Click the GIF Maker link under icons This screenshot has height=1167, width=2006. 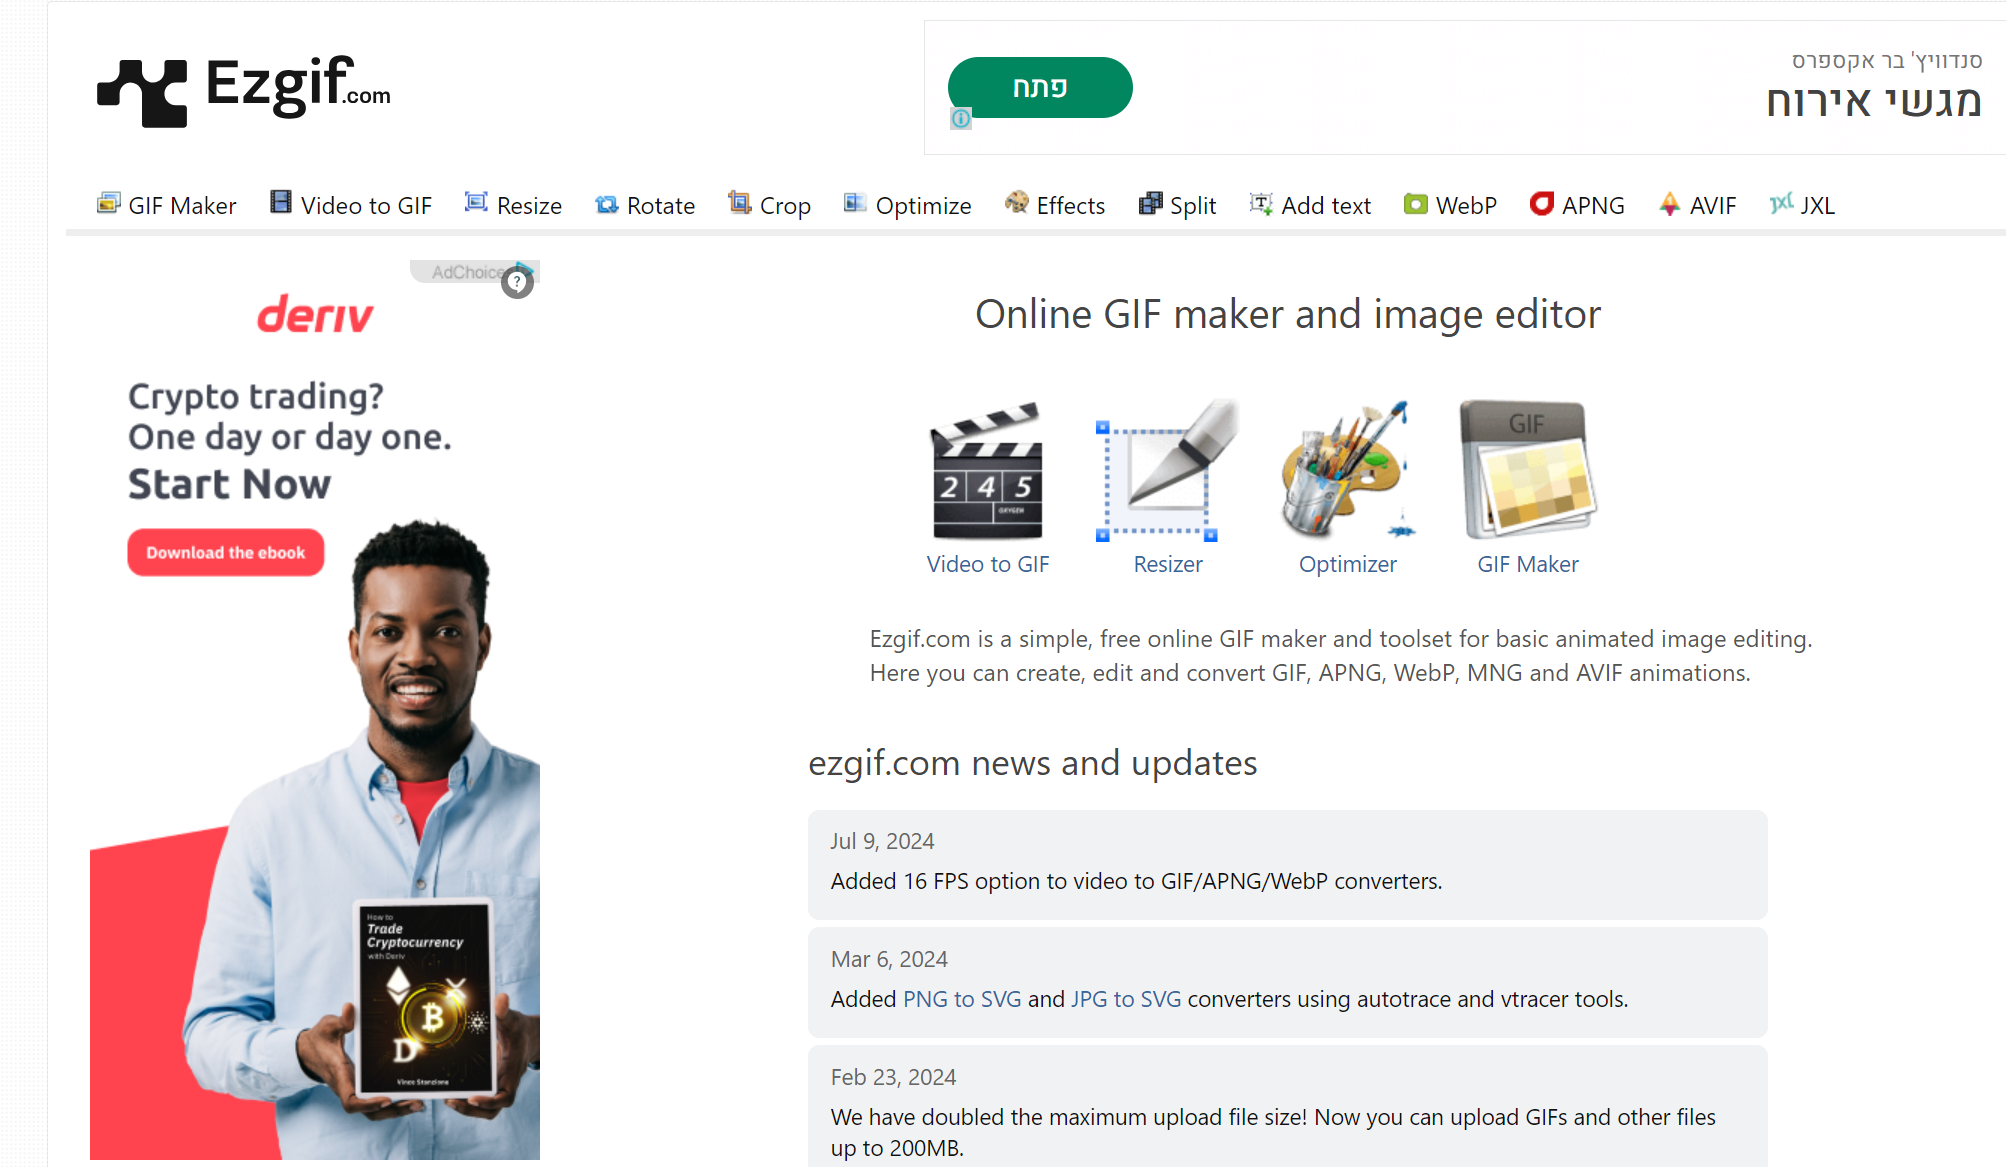[1528, 564]
